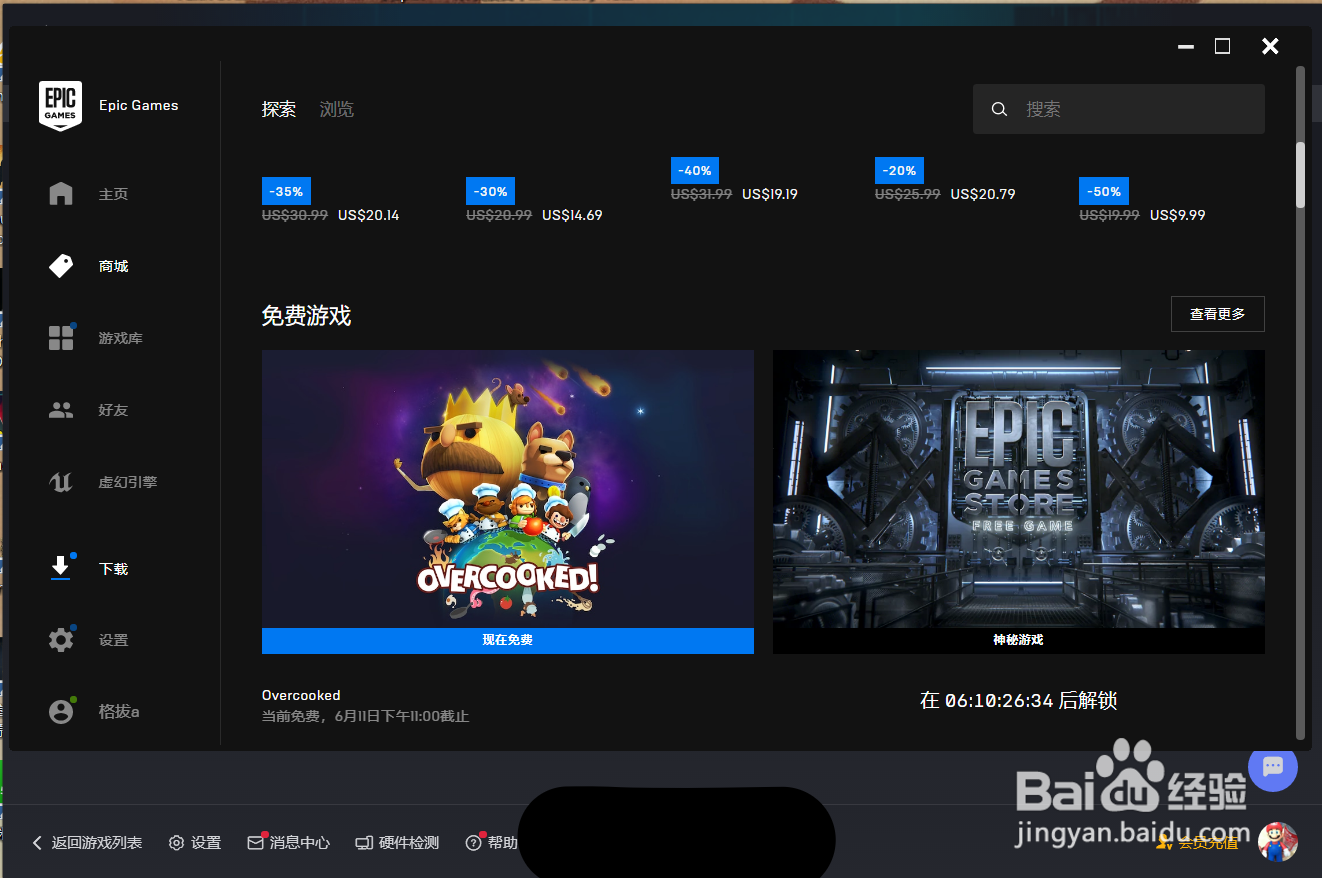This screenshot has height=878, width=1322.
Task: Click the Mario avatar icon at bottom right
Action: tap(1277, 842)
